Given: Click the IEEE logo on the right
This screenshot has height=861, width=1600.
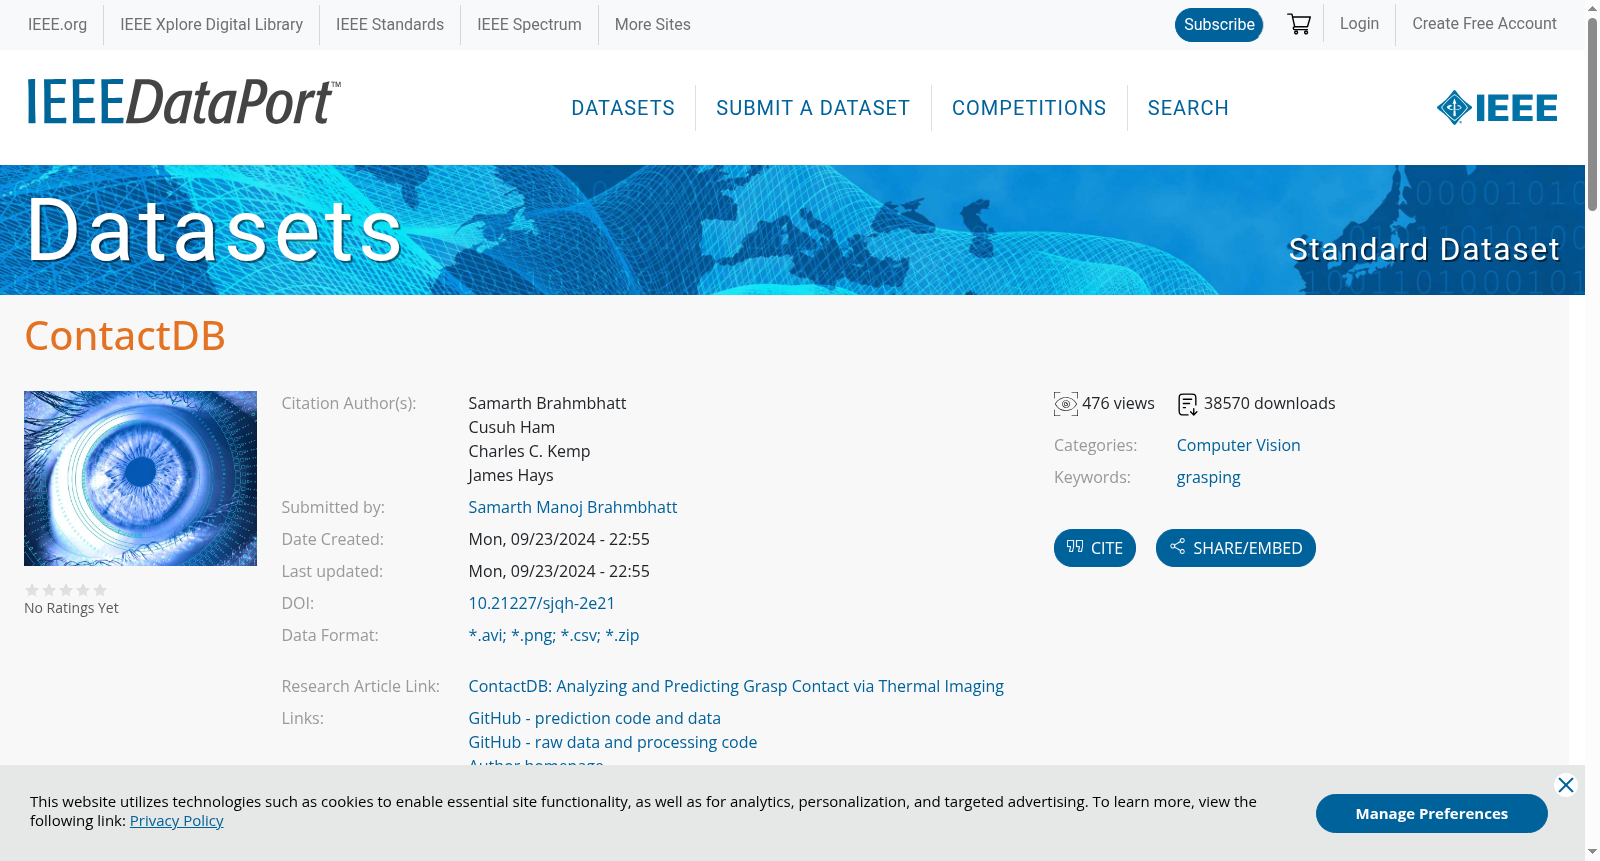Looking at the screenshot, I should click(x=1497, y=108).
